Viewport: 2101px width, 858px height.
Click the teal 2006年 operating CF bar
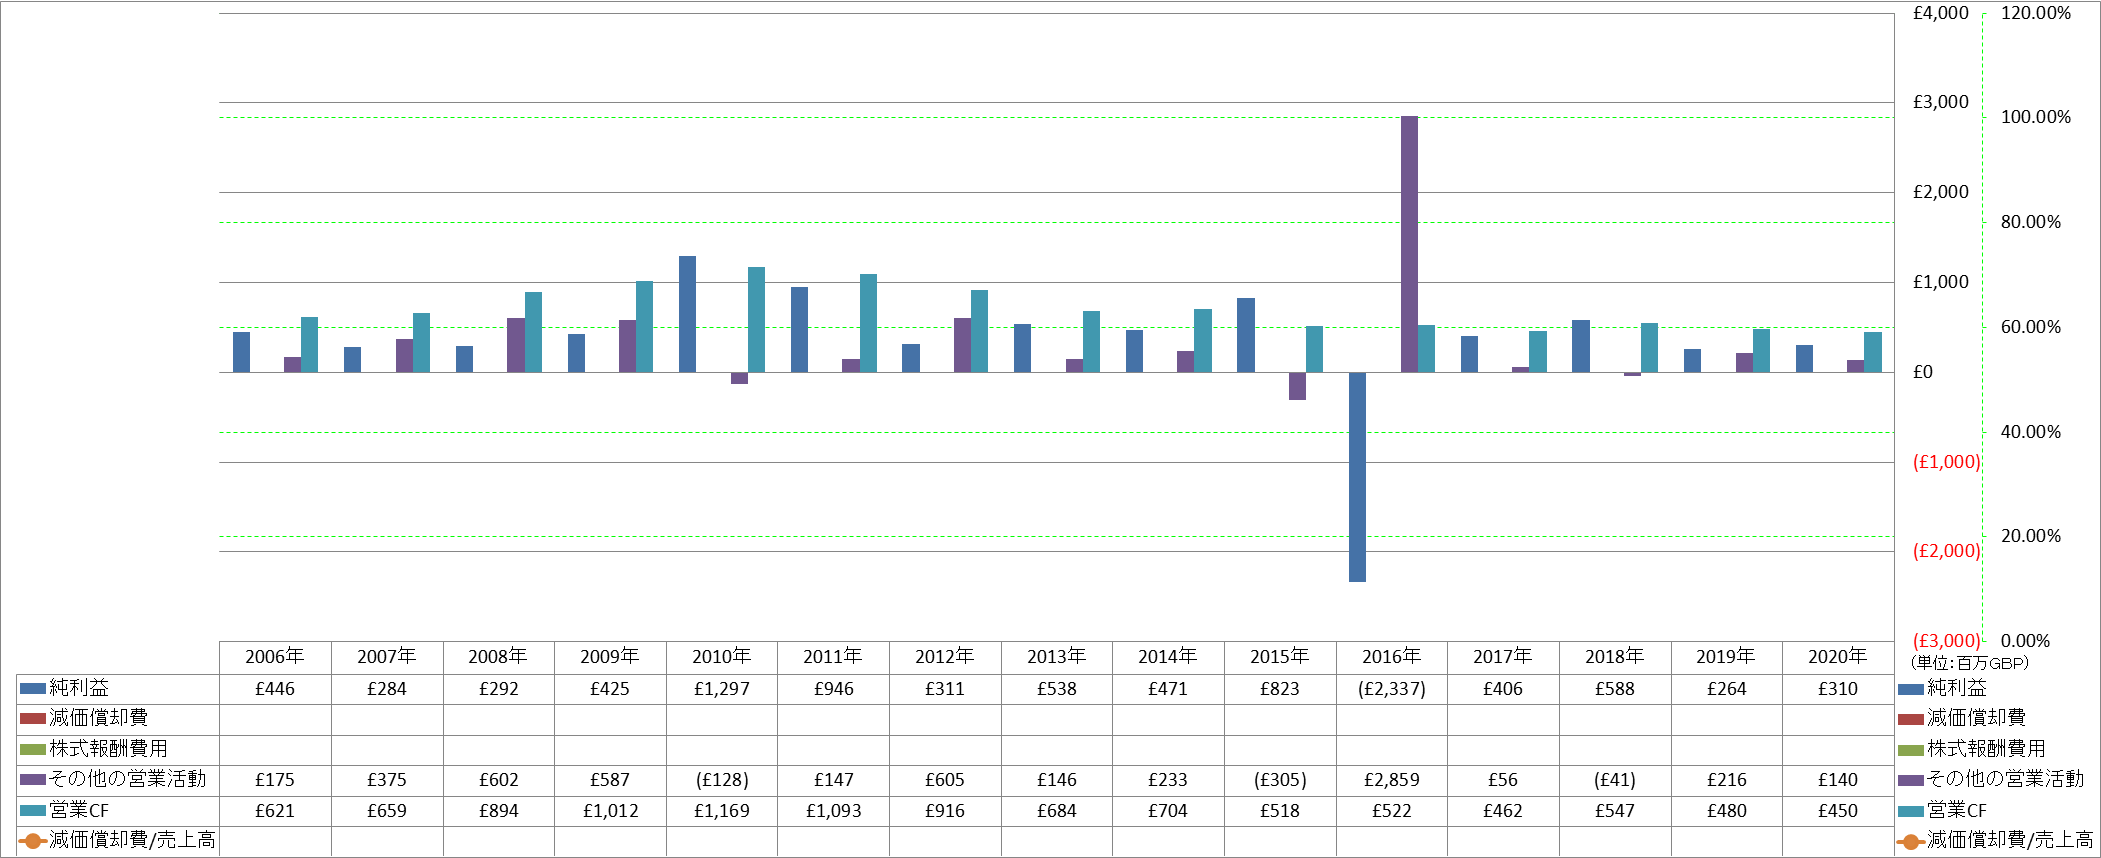tap(309, 345)
